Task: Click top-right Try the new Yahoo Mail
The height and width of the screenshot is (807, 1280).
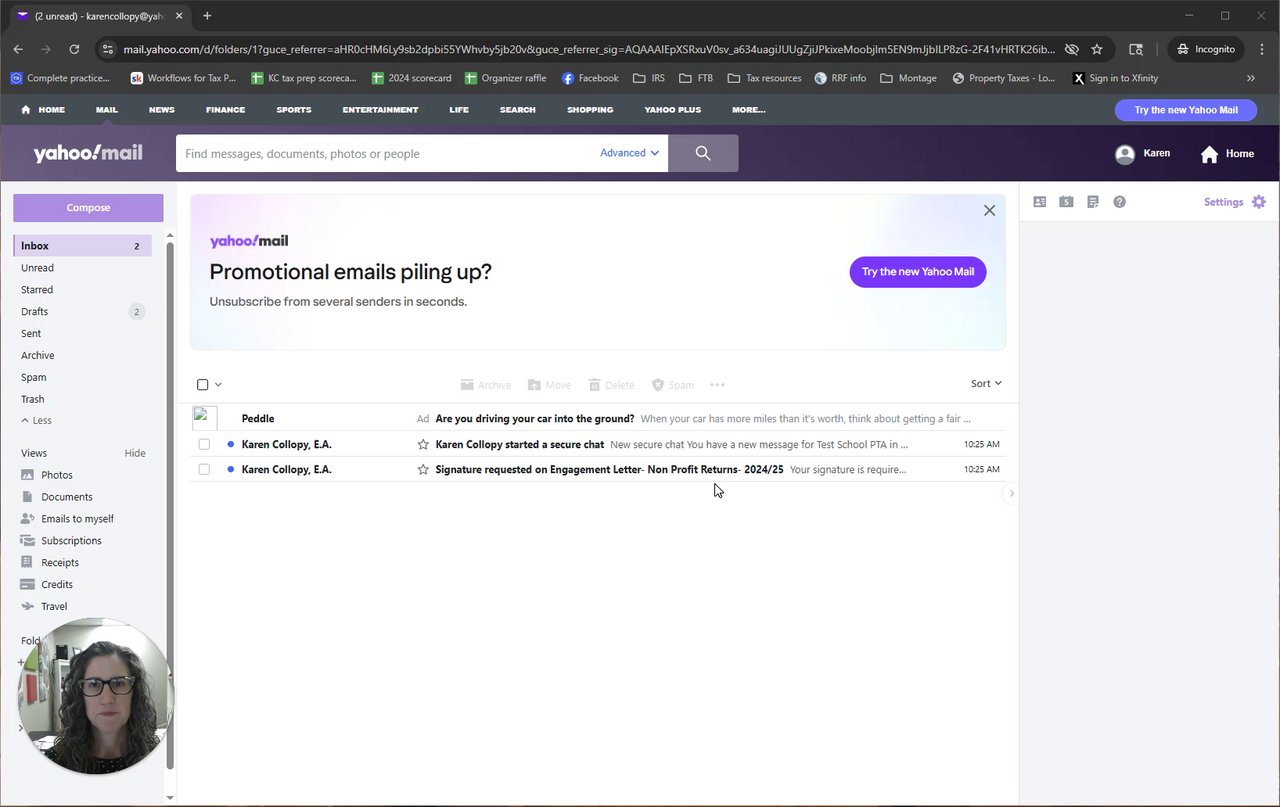Action: [x=1186, y=110]
